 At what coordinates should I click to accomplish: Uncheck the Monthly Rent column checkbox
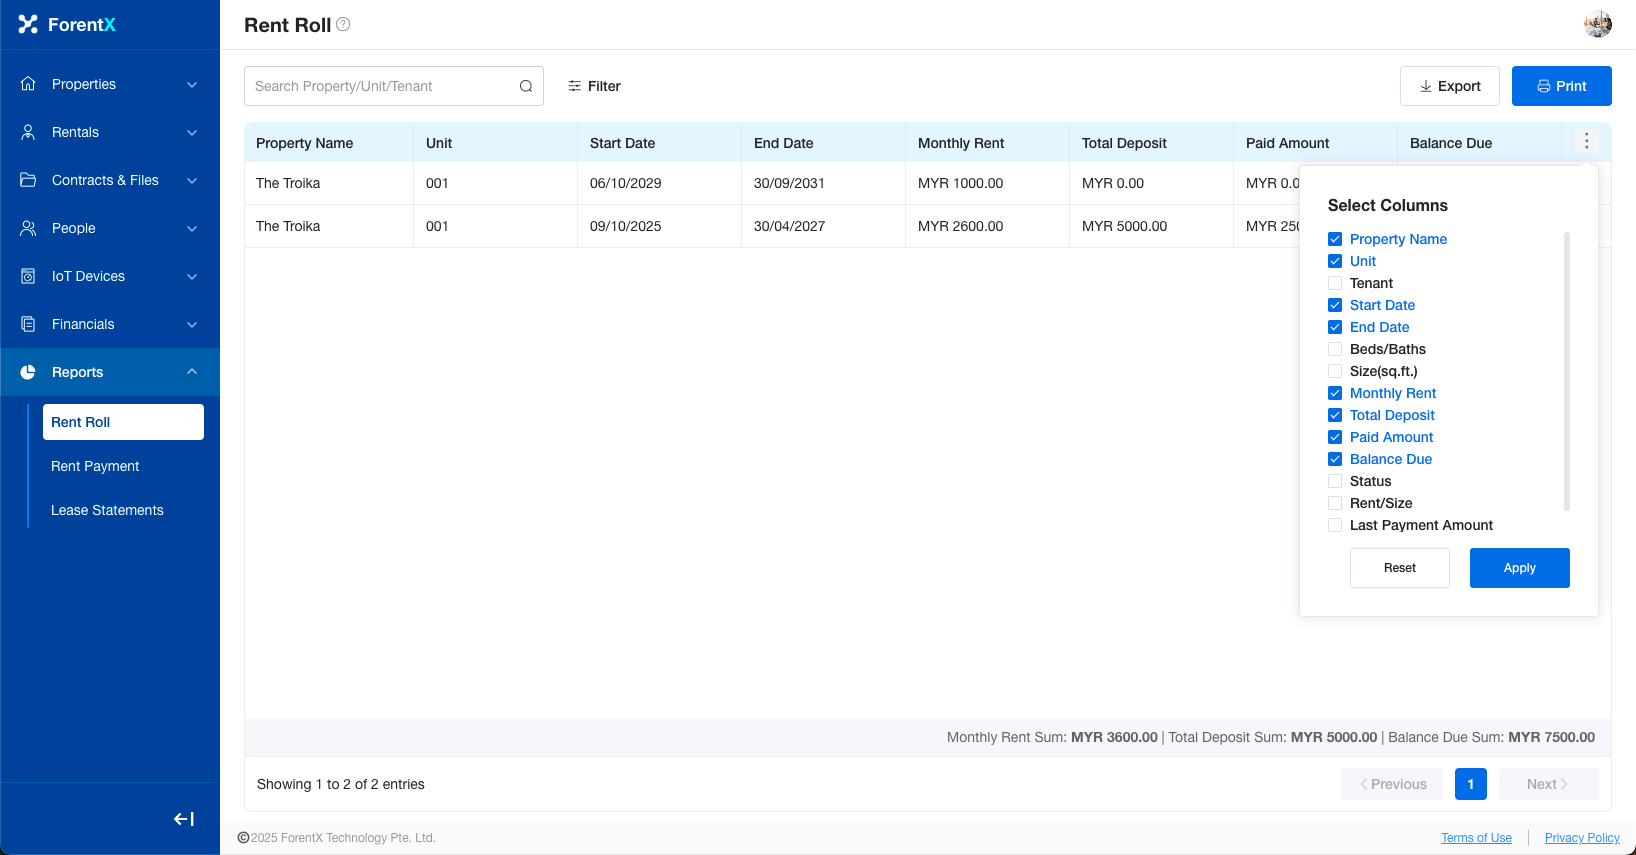click(x=1335, y=393)
